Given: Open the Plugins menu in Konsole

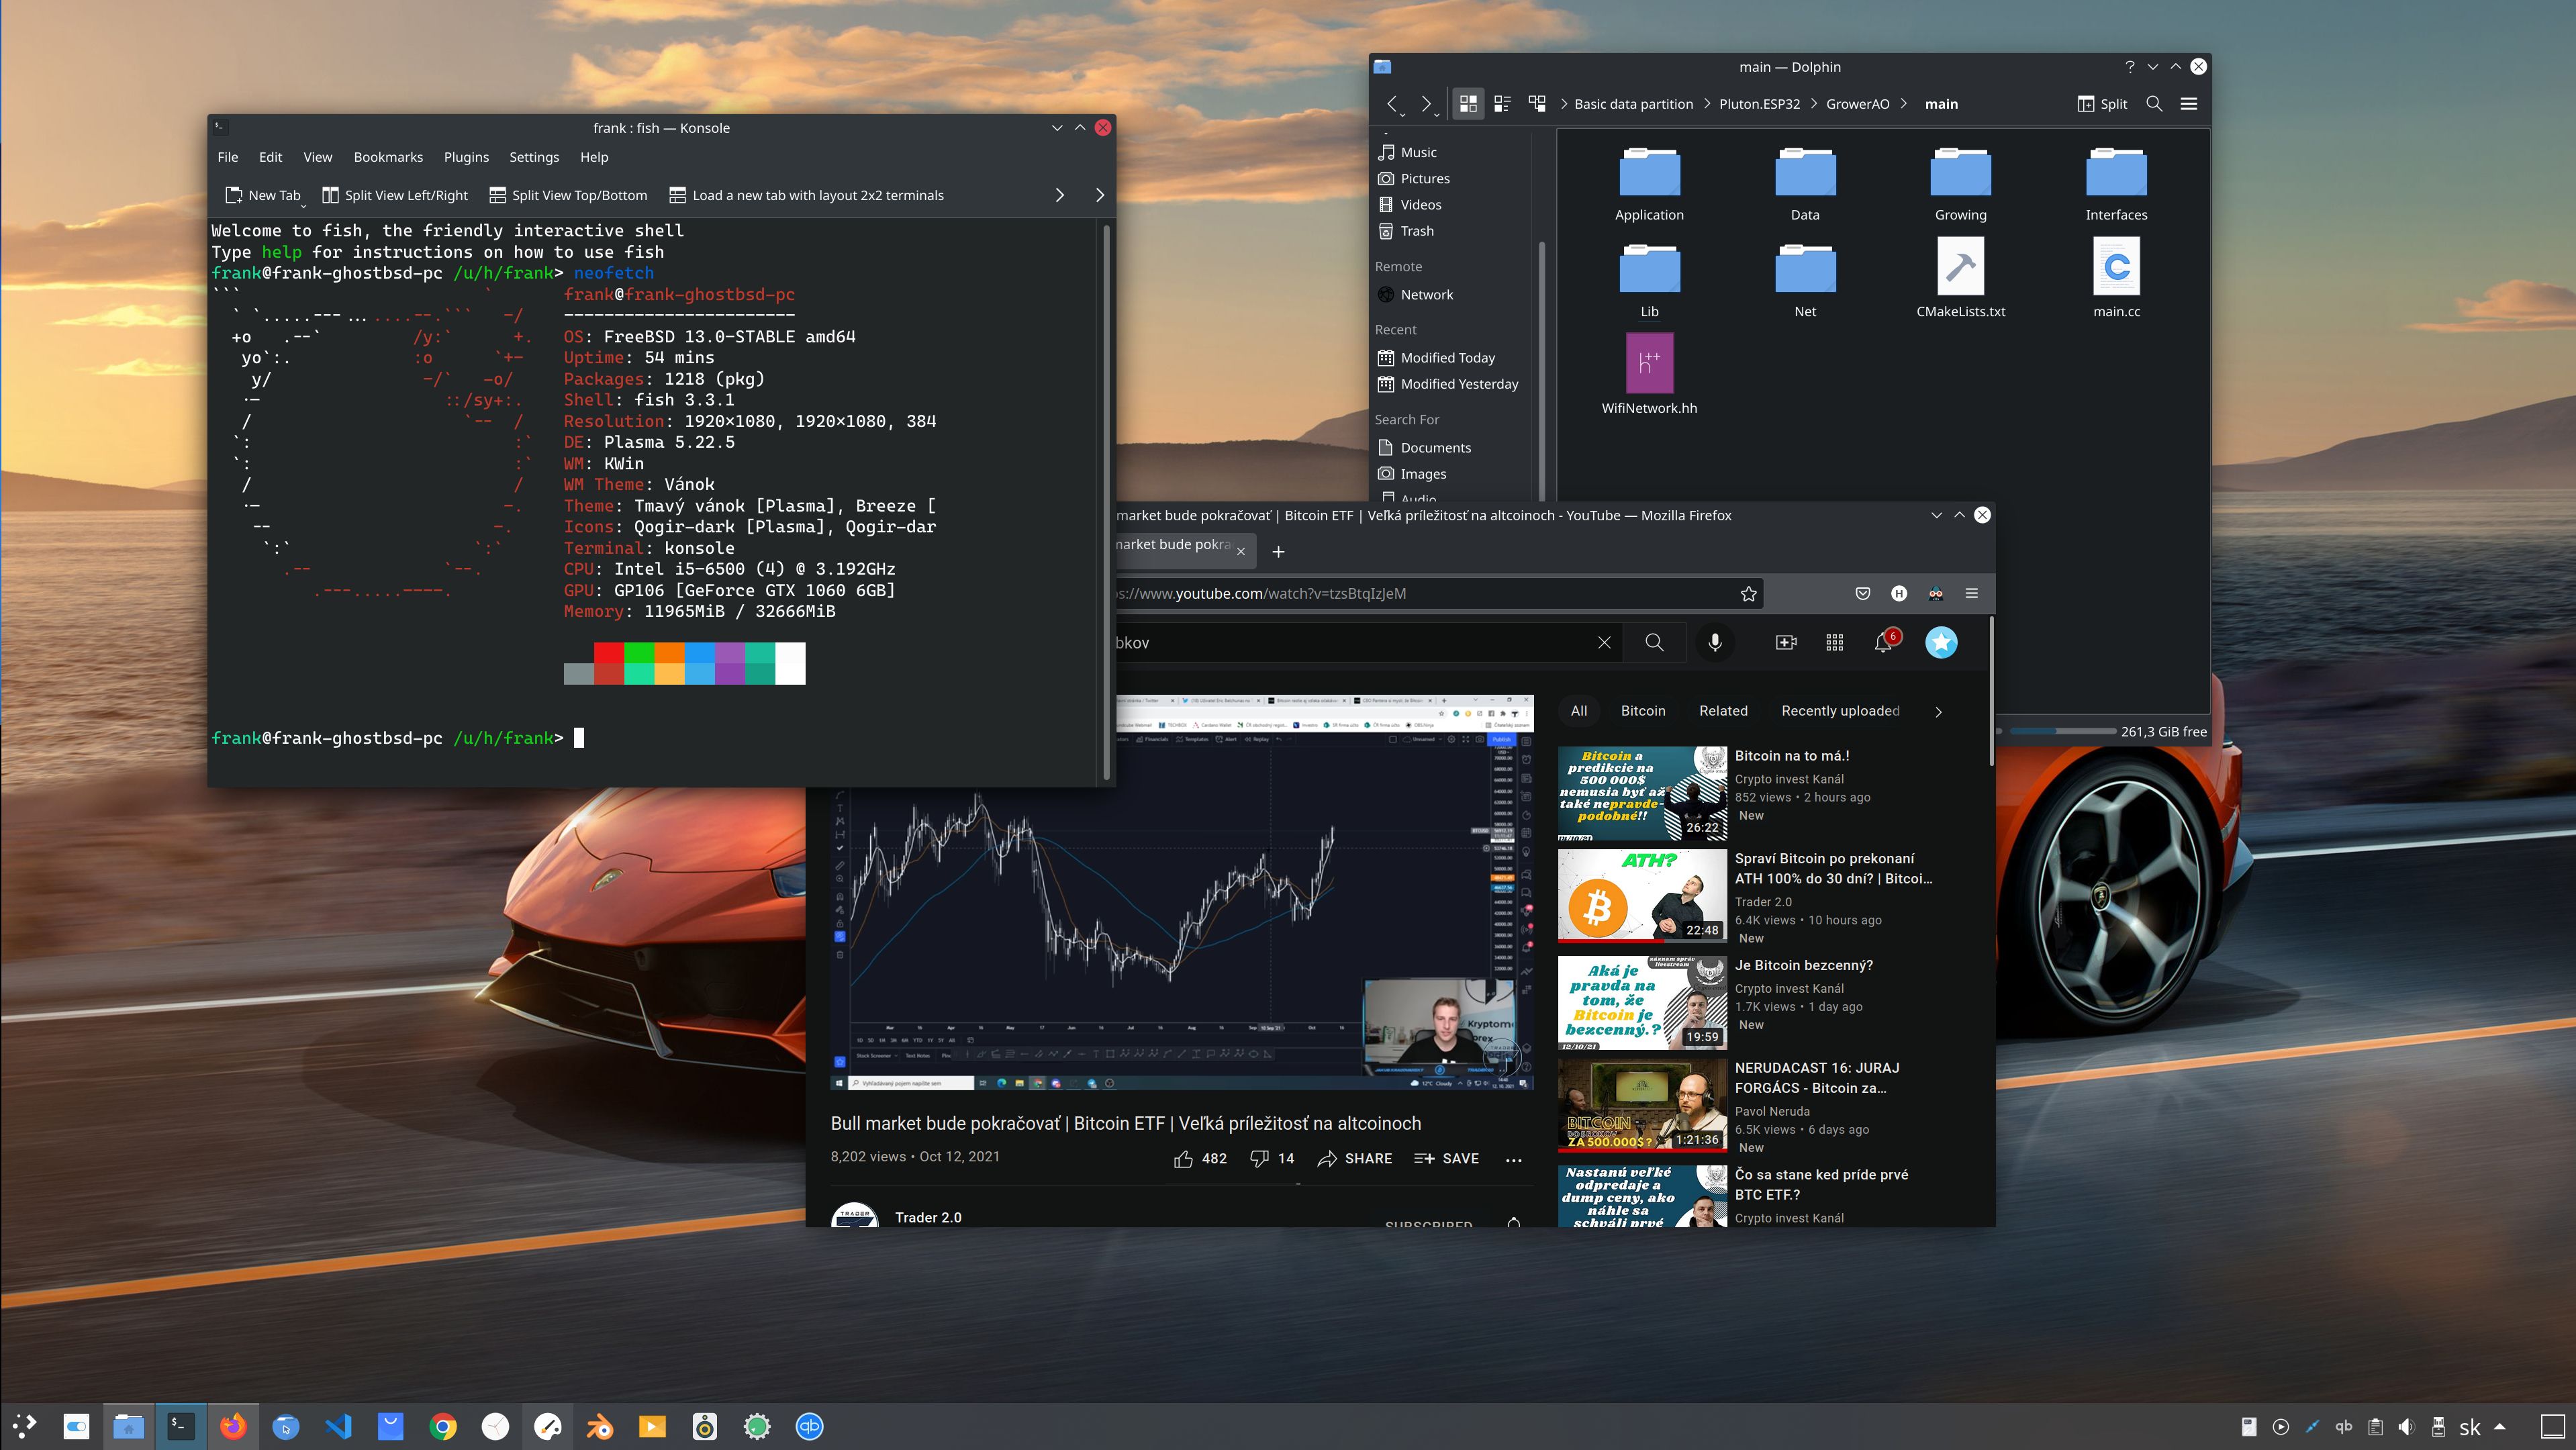Looking at the screenshot, I should [x=466, y=157].
